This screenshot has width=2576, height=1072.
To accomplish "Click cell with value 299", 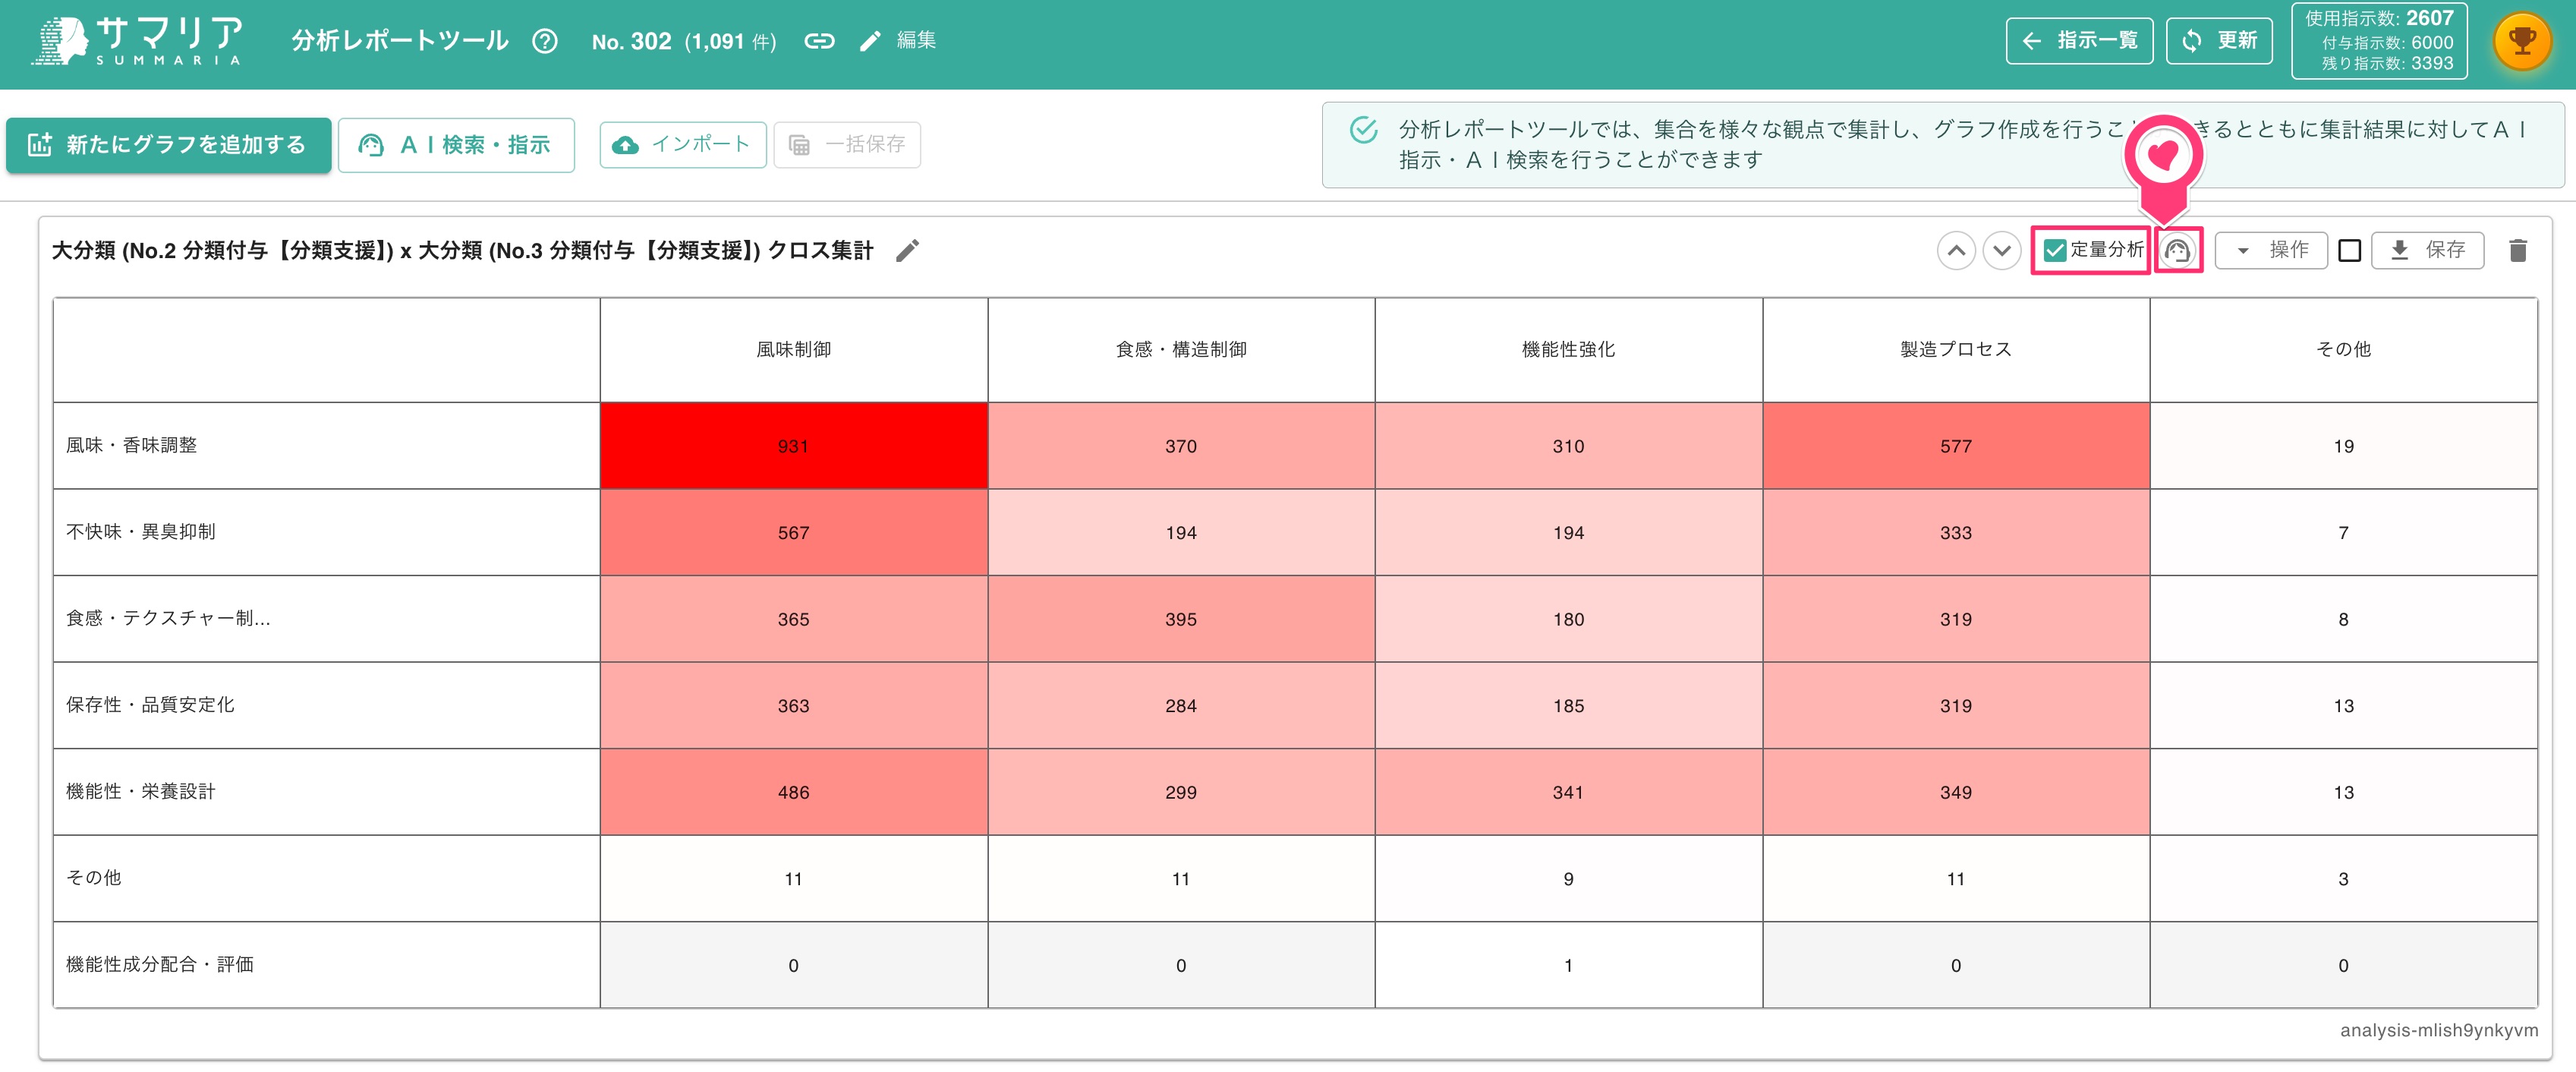I will pos(1181,792).
